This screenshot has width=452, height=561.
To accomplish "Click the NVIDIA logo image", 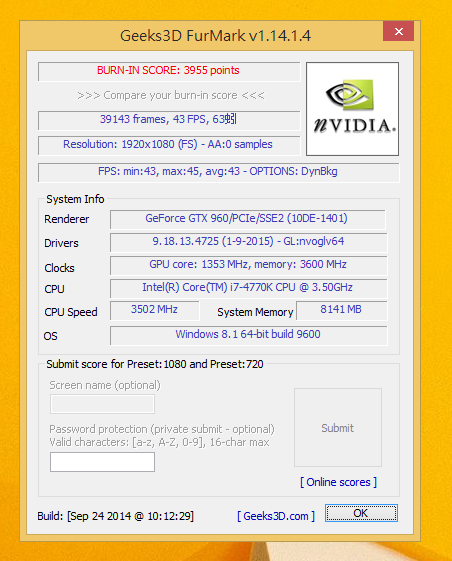I will click(353, 109).
